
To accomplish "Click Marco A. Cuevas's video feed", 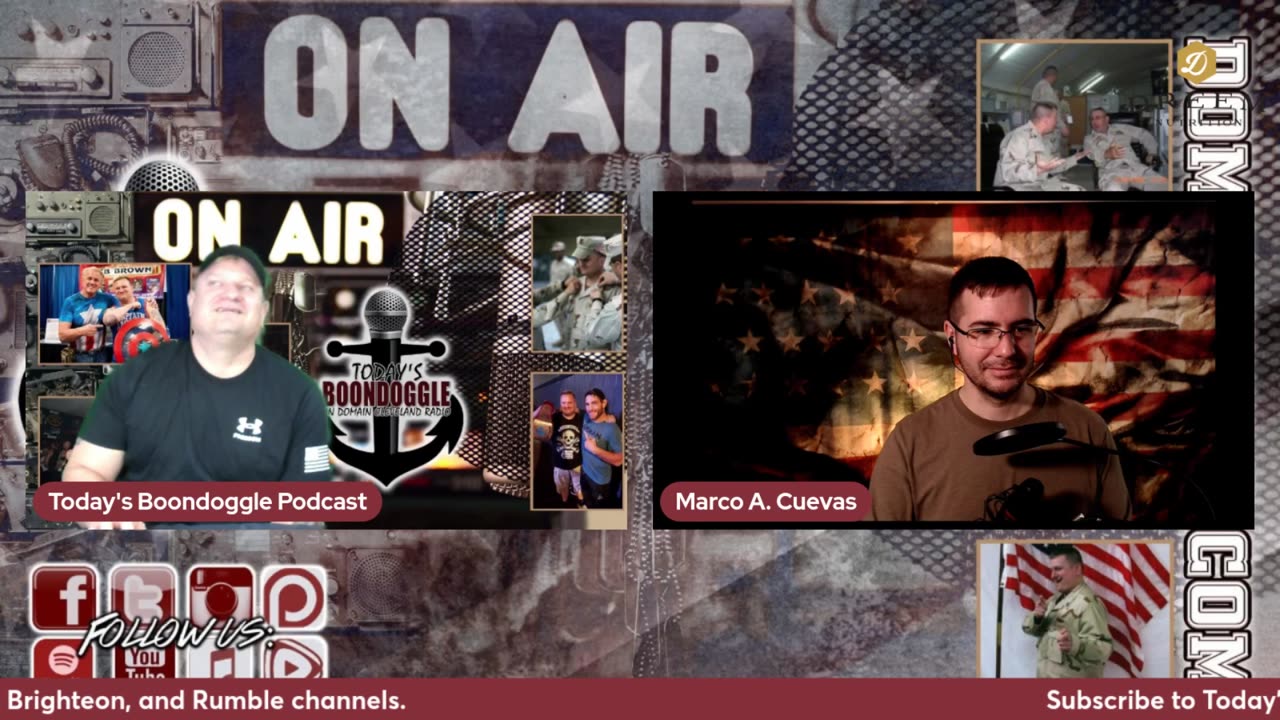I will pos(953,360).
